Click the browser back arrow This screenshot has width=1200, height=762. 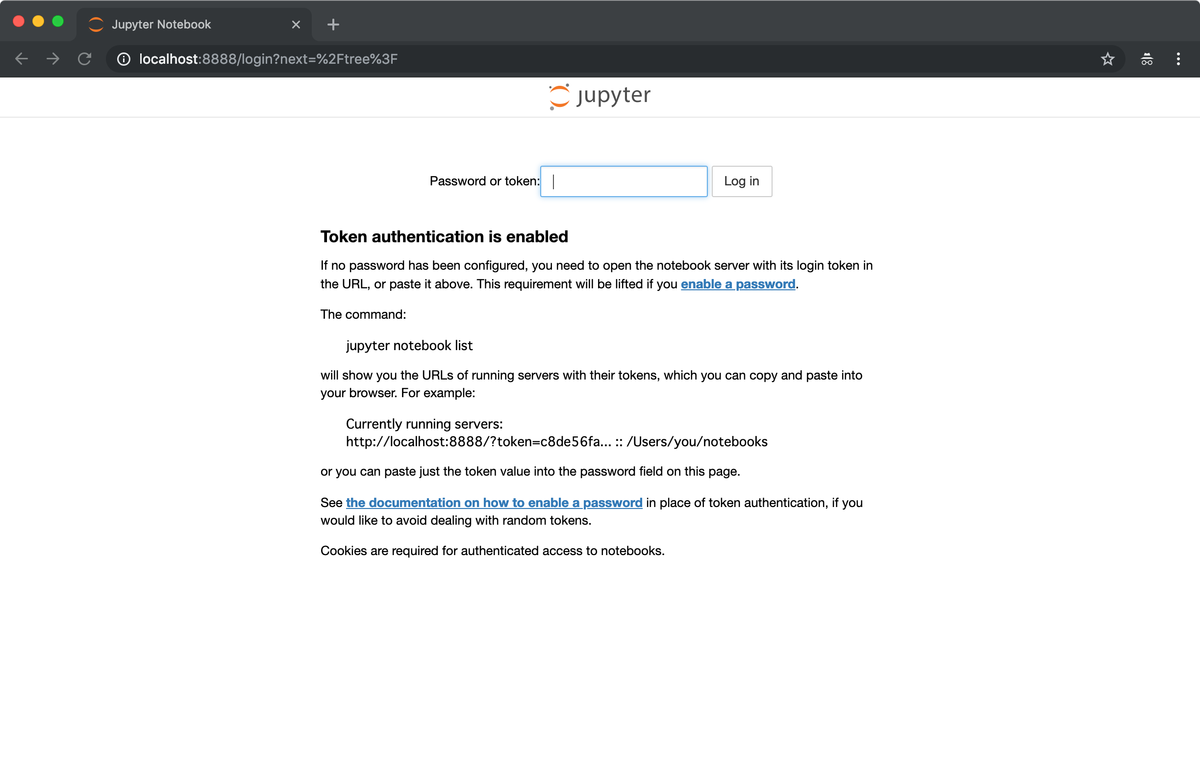(x=22, y=59)
